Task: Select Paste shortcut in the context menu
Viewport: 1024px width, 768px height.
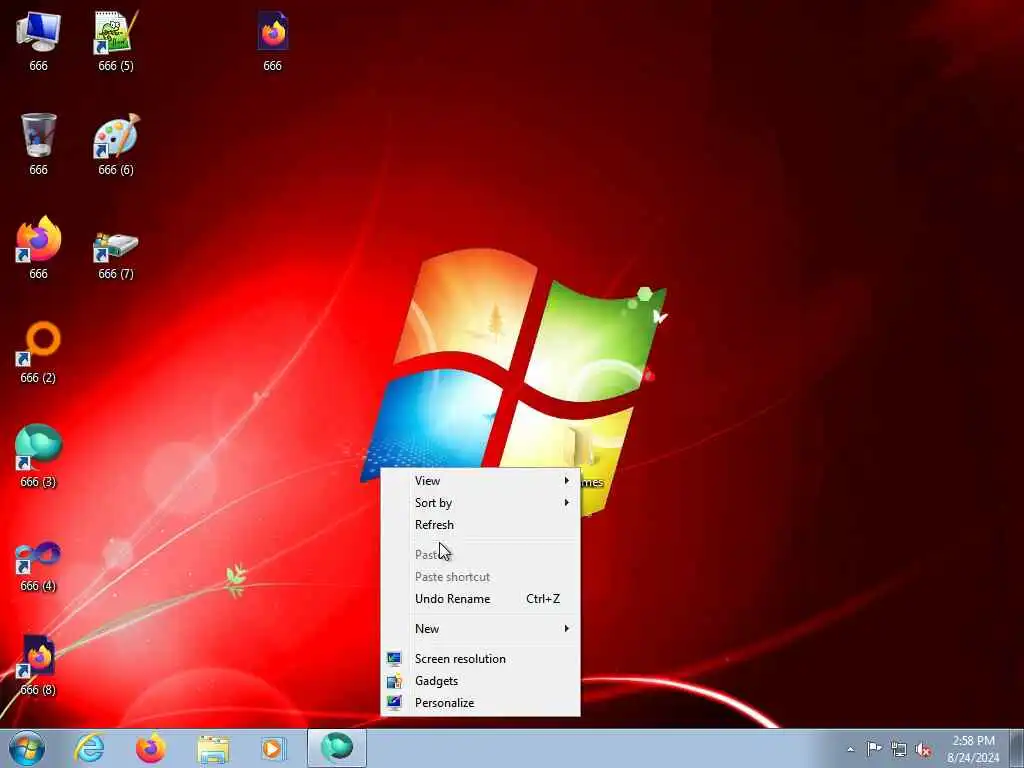Action: point(481,577)
